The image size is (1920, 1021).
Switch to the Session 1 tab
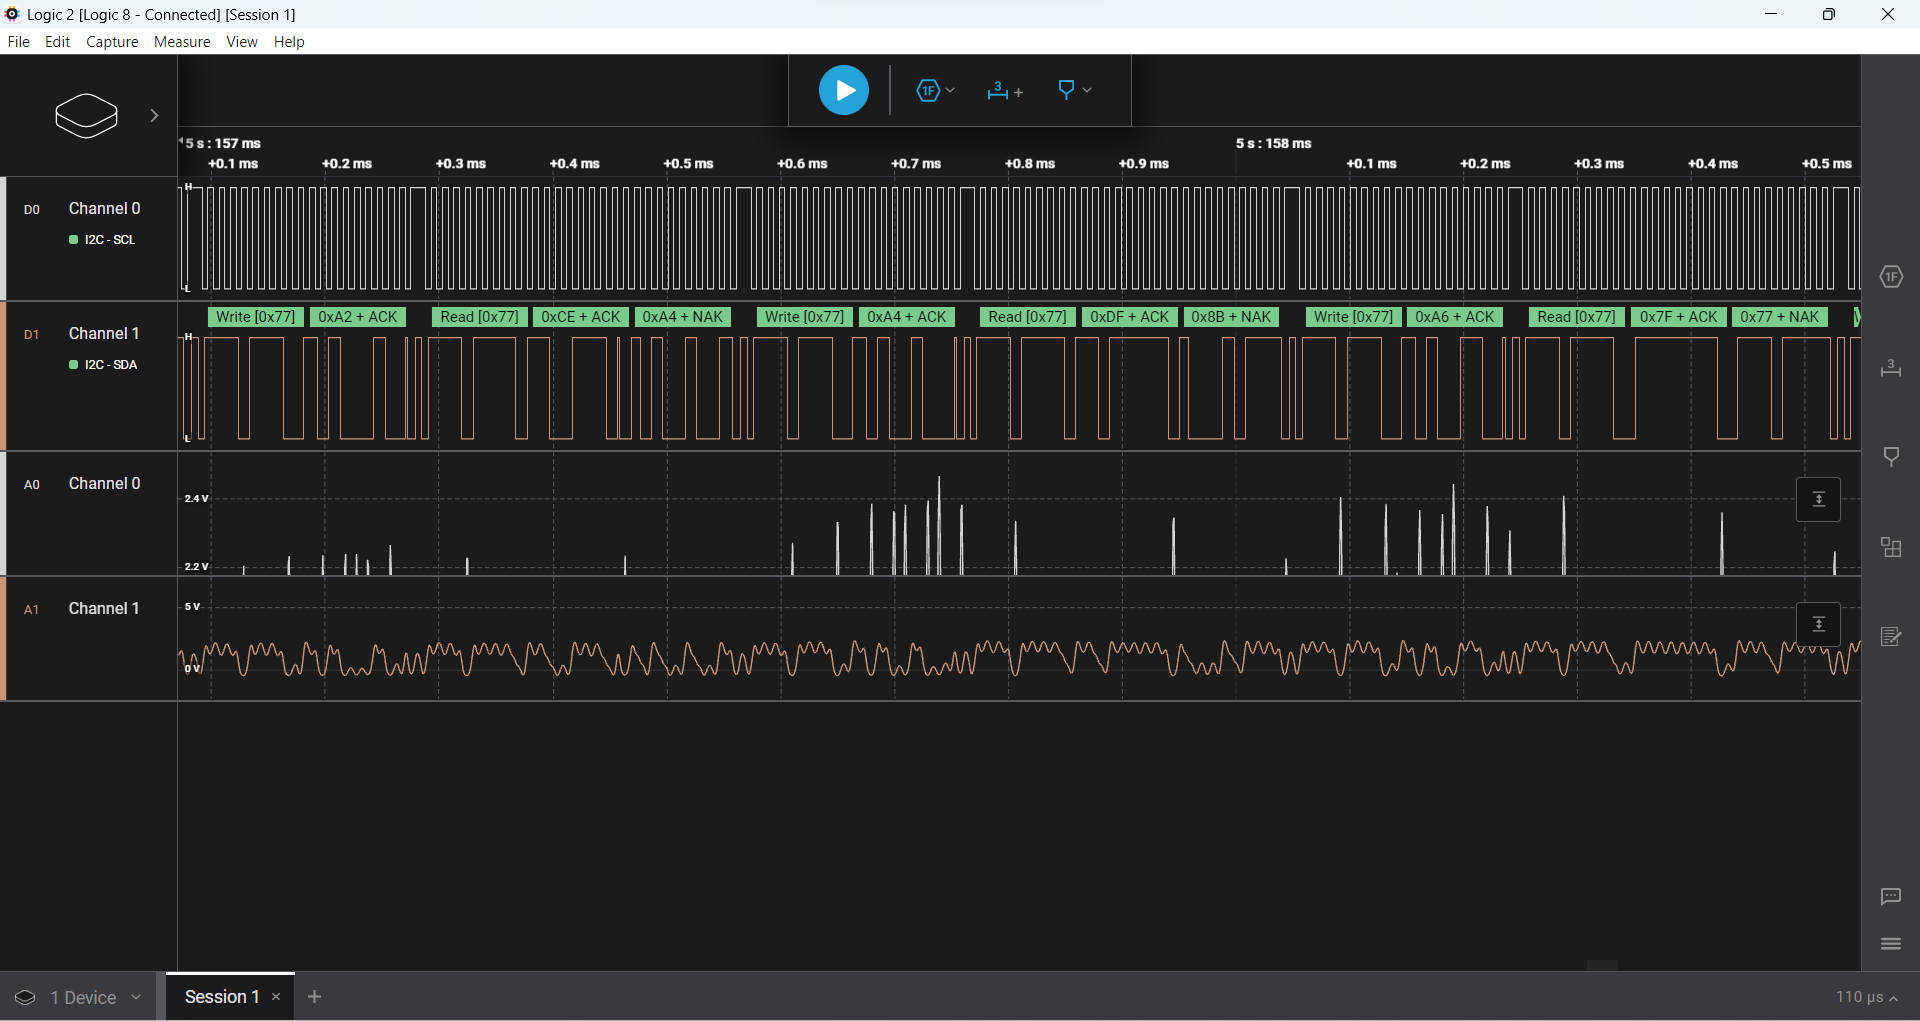click(222, 997)
